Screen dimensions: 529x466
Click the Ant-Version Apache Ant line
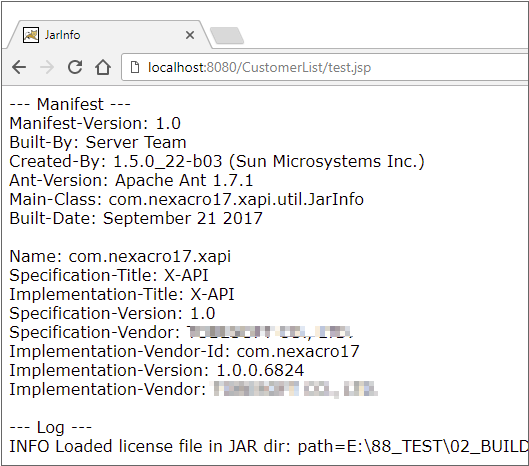131,180
